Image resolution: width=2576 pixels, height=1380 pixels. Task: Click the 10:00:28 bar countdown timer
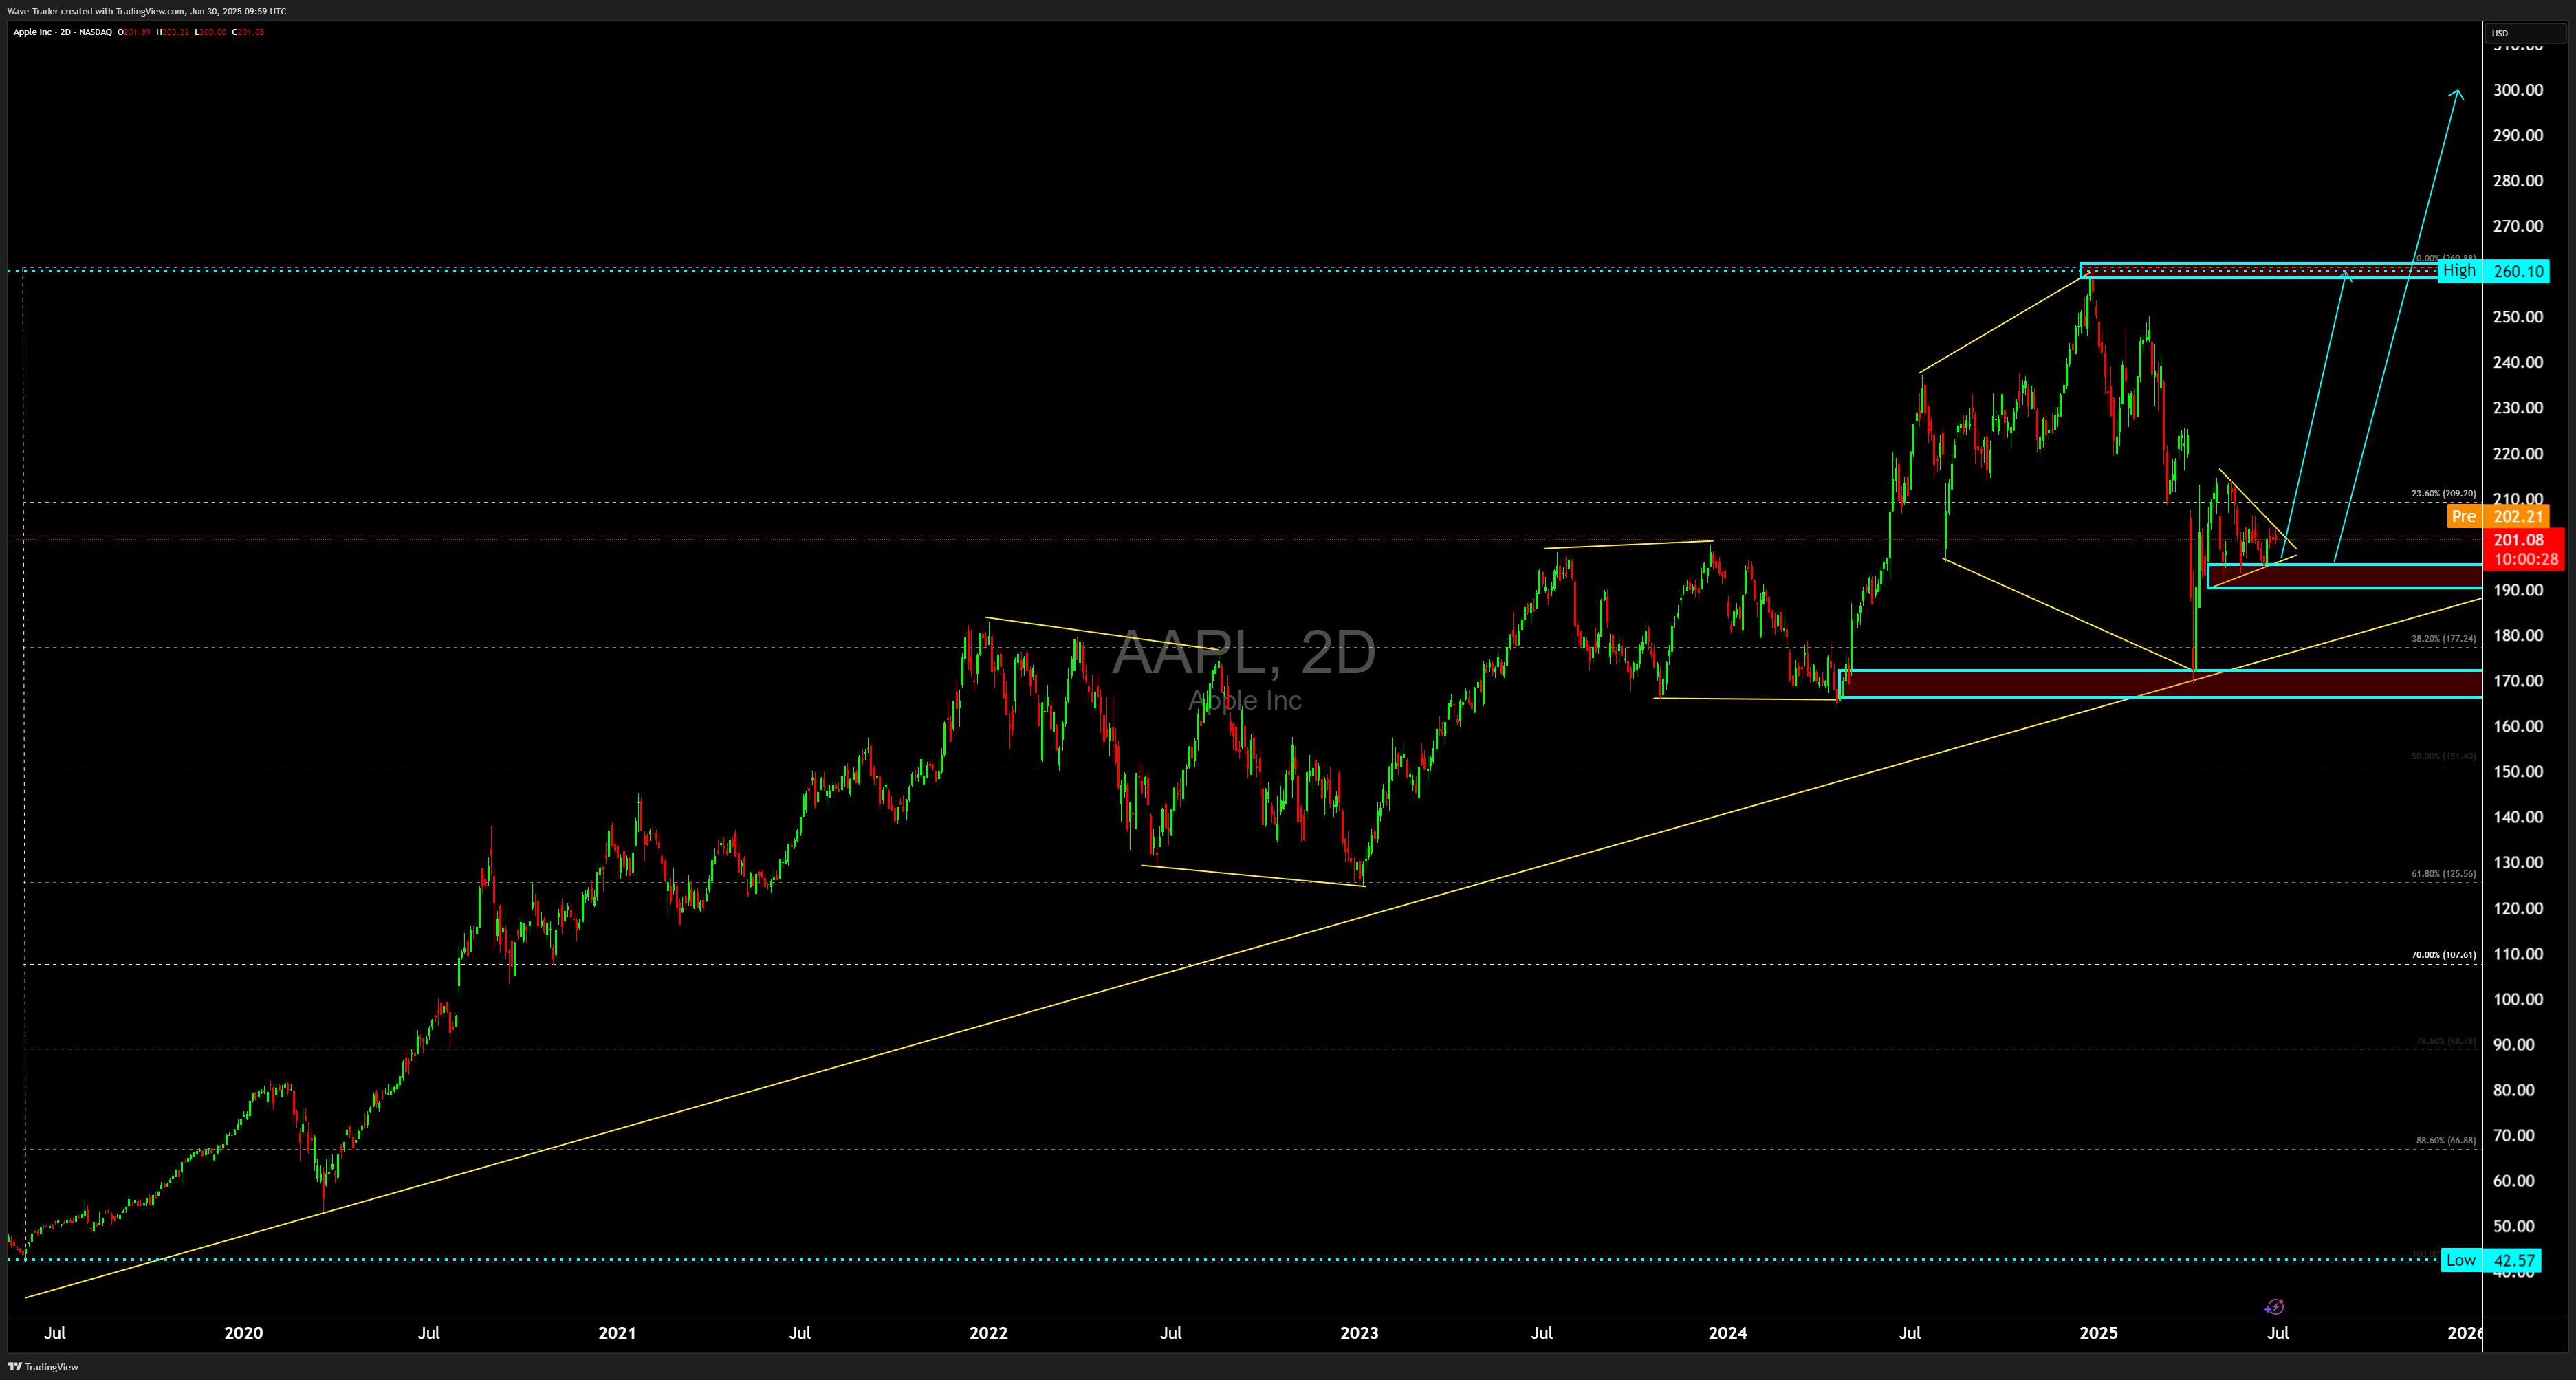click(x=2525, y=559)
